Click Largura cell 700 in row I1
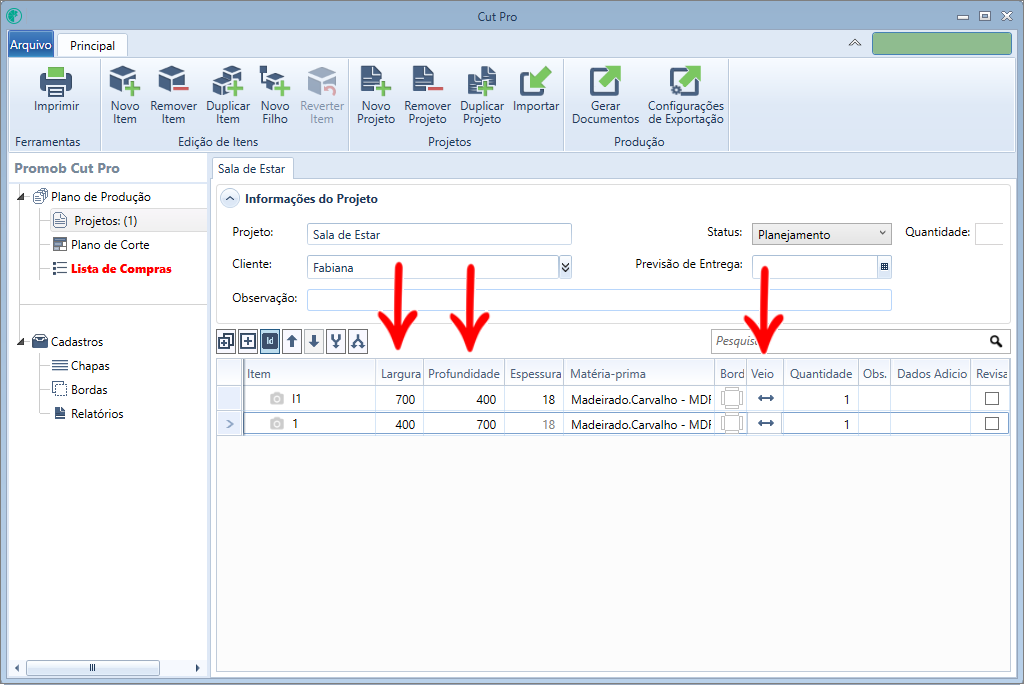The height and width of the screenshot is (685, 1024). coord(400,399)
